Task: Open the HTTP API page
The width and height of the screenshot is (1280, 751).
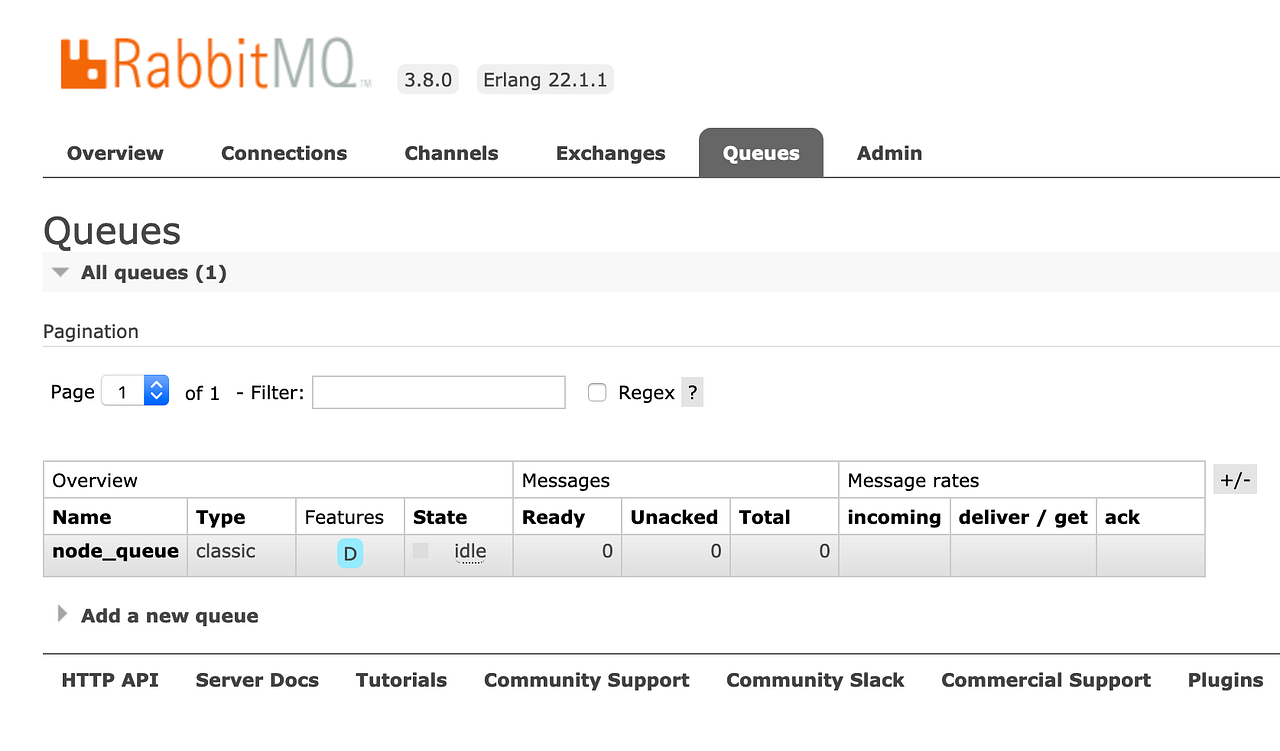Action: coord(109,680)
